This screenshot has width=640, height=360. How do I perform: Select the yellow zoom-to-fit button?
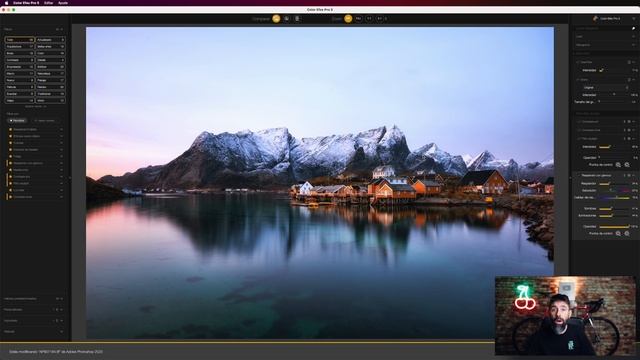(348, 19)
